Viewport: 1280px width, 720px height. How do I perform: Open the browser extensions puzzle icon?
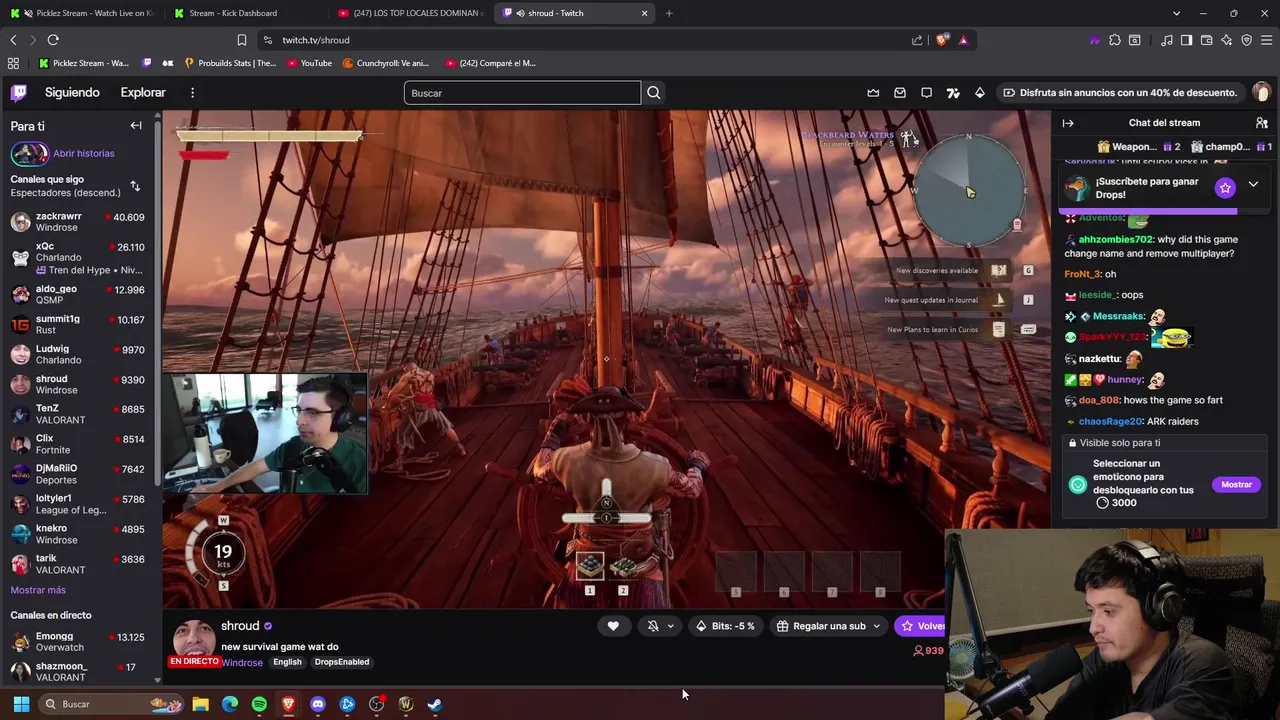click(x=1115, y=40)
